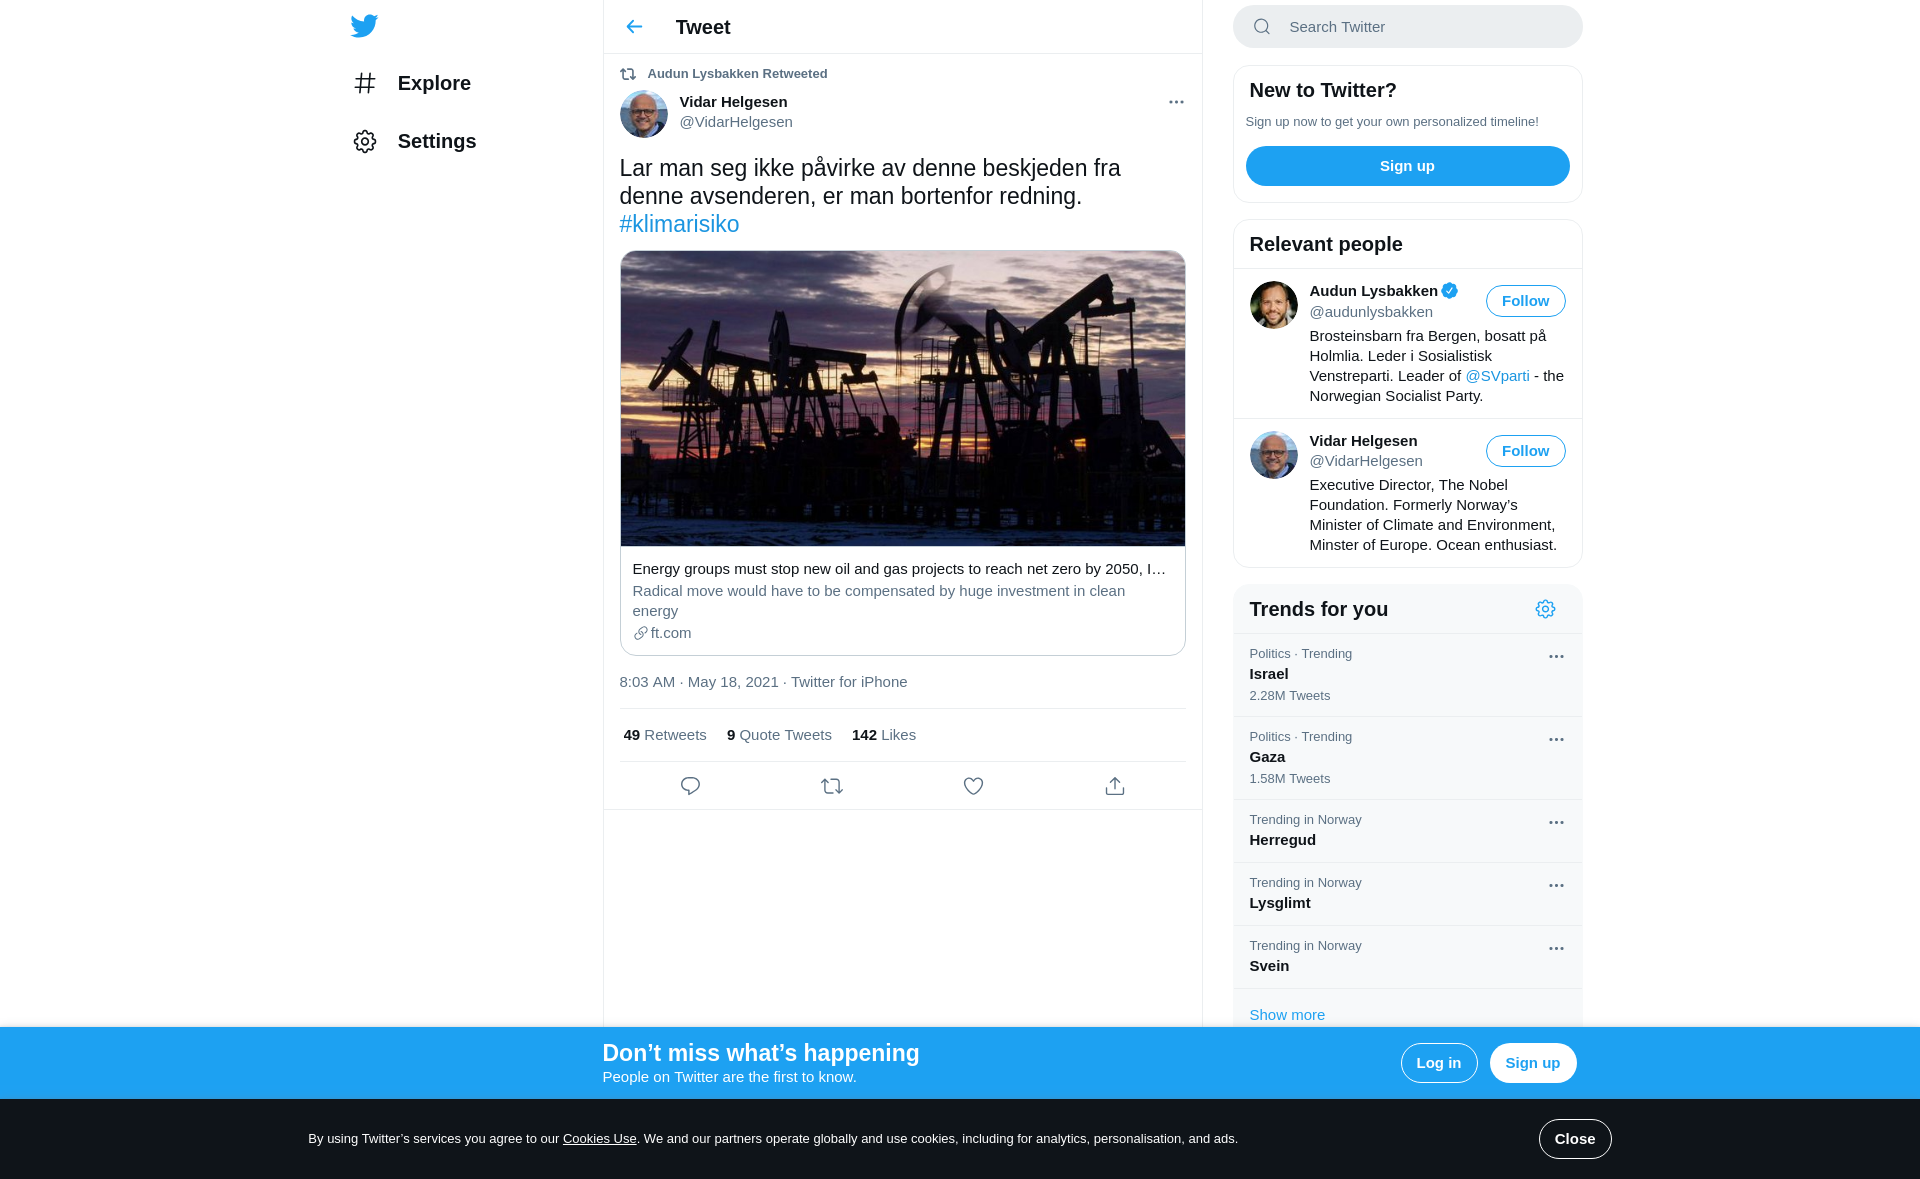The width and height of the screenshot is (1920, 1179).
Task: Open trends settings gear icon
Action: [1546, 609]
